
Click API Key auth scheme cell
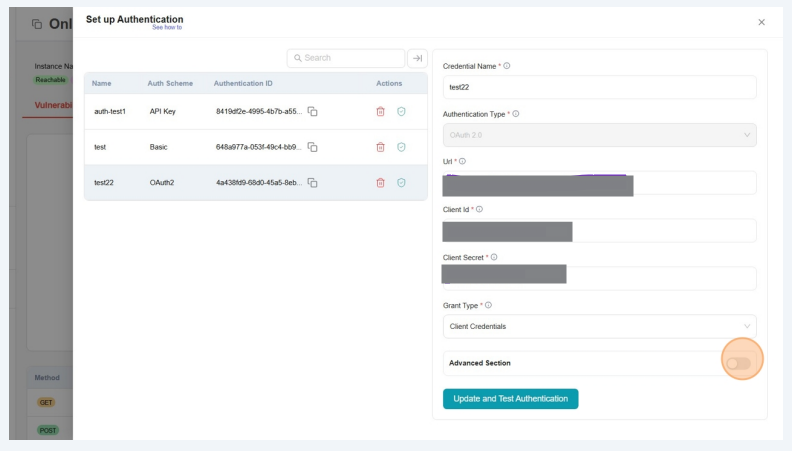pyautogui.click(x=163, y=112)
